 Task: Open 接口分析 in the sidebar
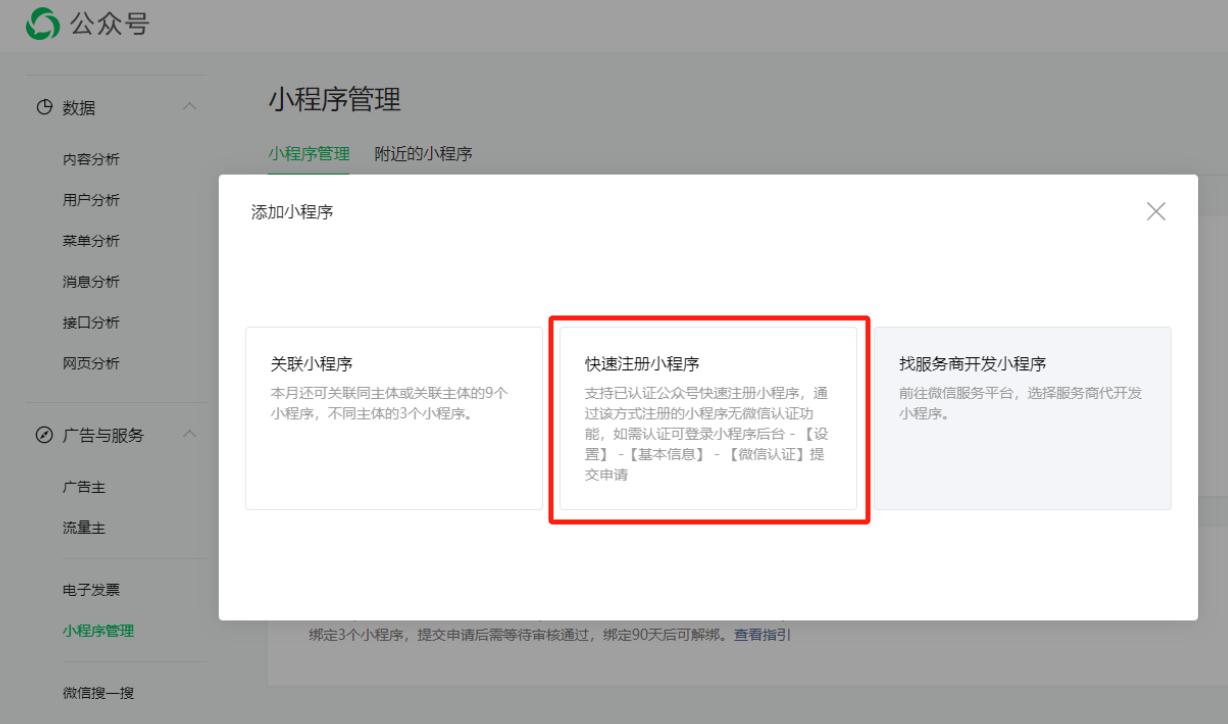[91, 322]
